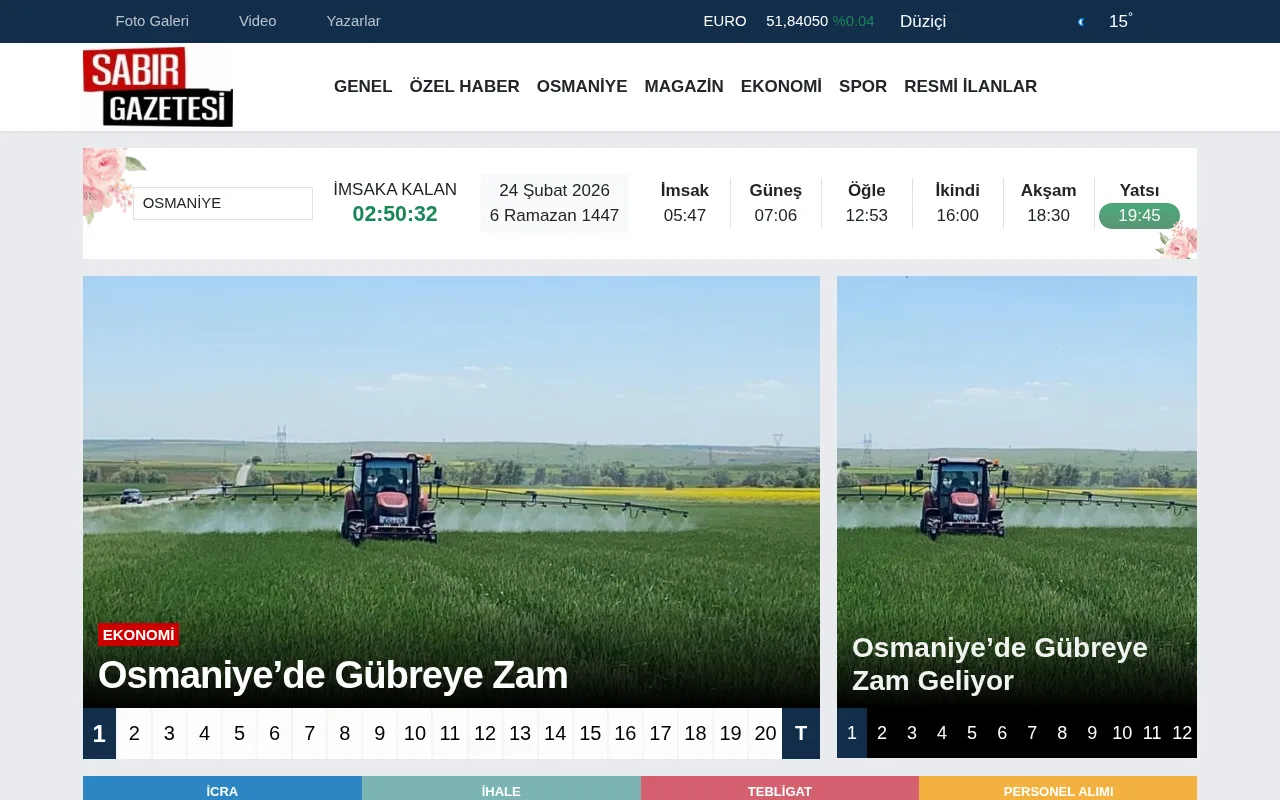1280x800 pixels.
Task: Open the Video page
Action: coord(257,20)
